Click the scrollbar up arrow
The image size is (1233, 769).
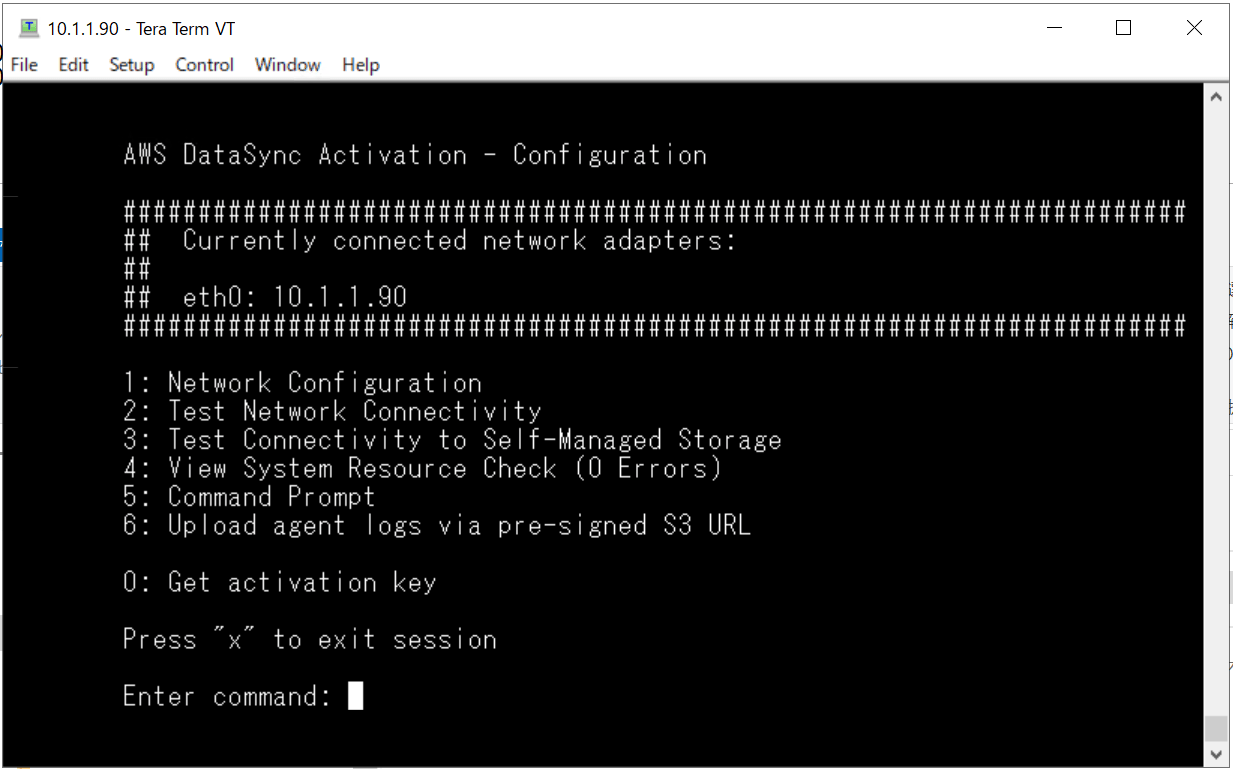point(1216,98)
